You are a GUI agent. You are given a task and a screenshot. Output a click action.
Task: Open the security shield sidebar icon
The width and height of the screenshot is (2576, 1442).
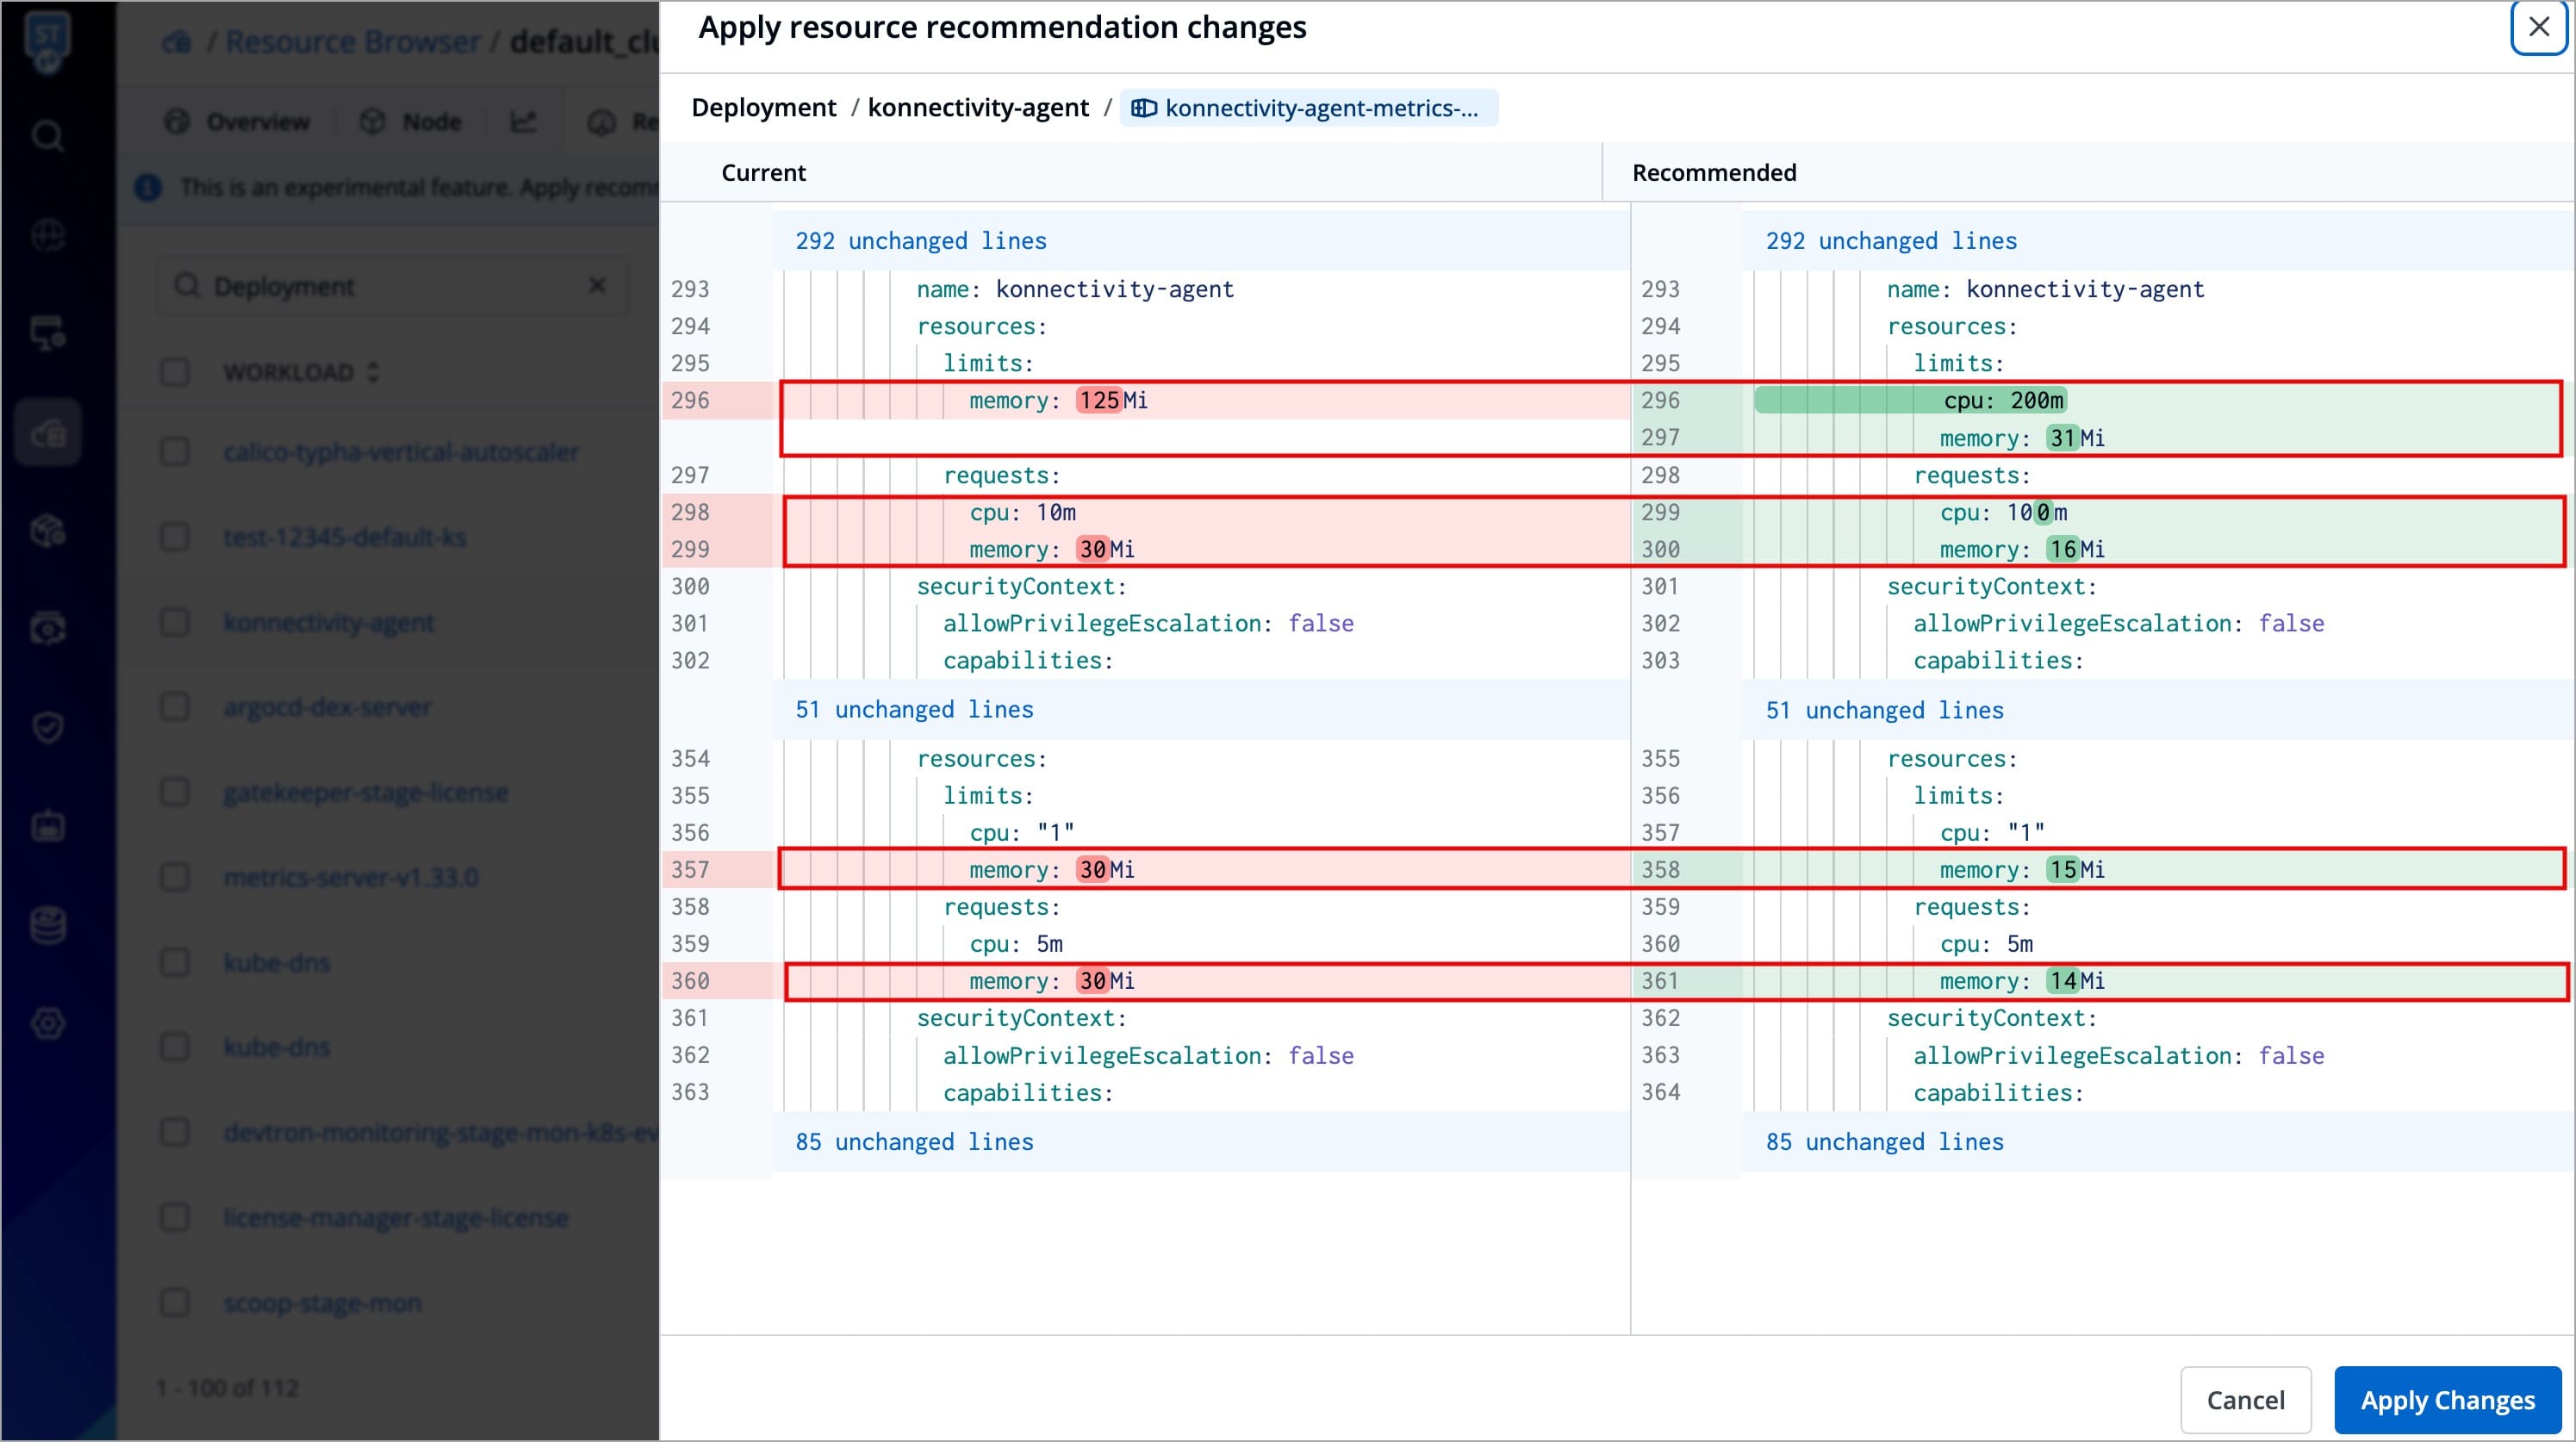coord(47,727)
